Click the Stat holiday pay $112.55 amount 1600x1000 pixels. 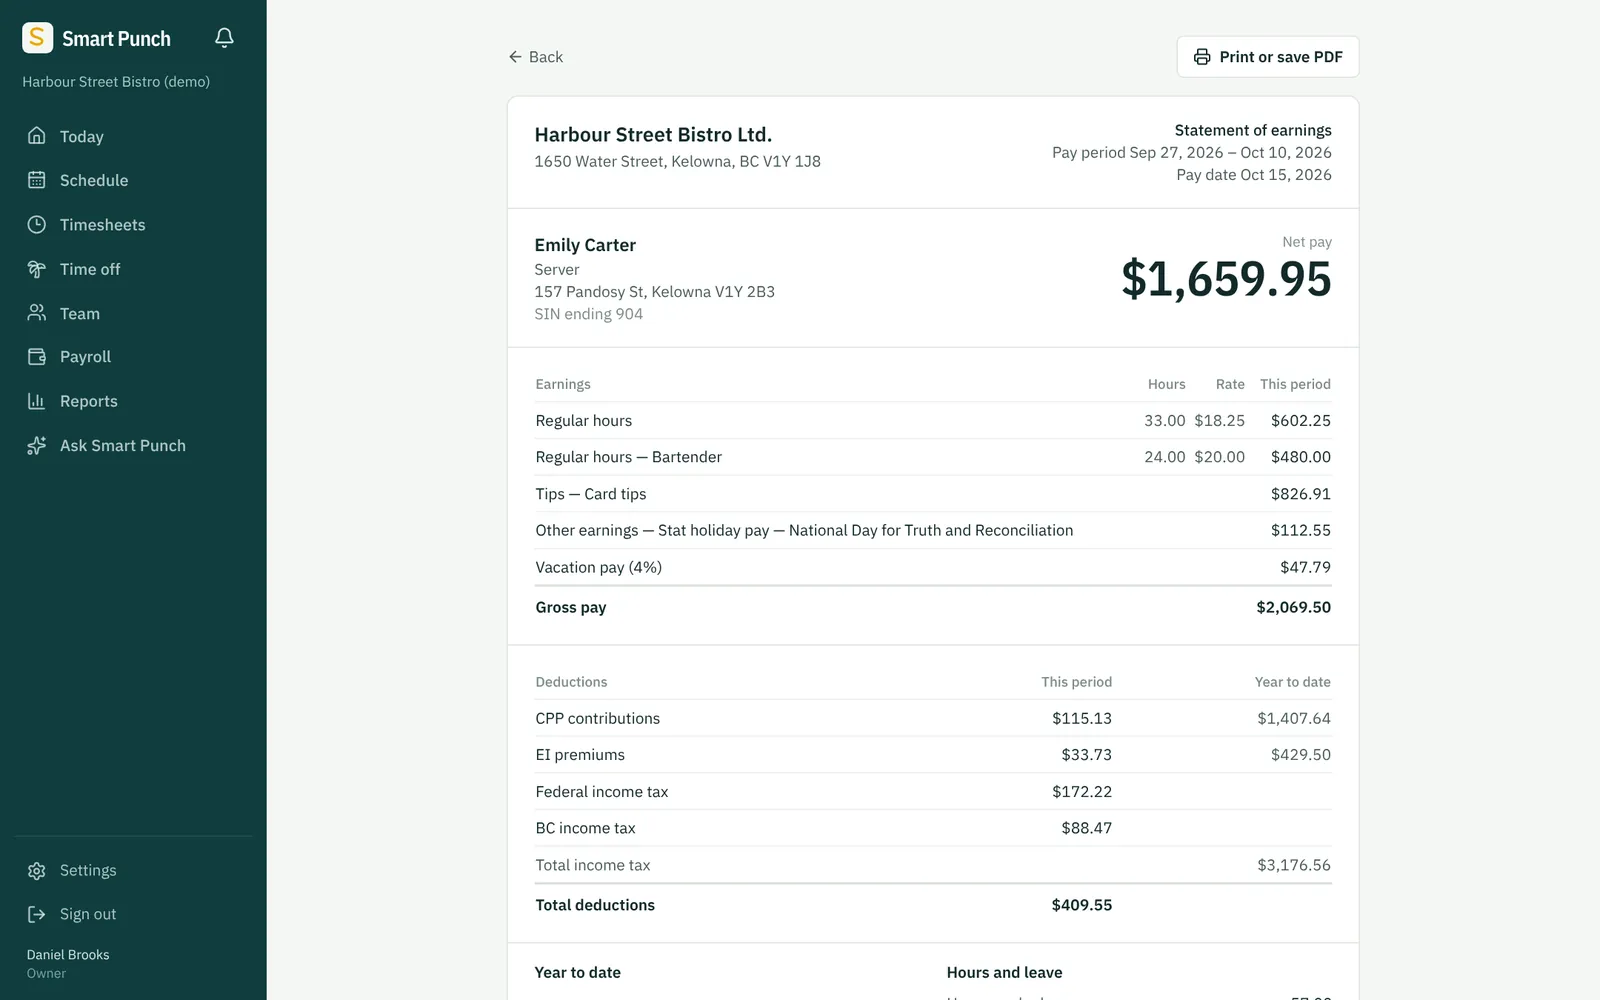tap(1300, 530)
